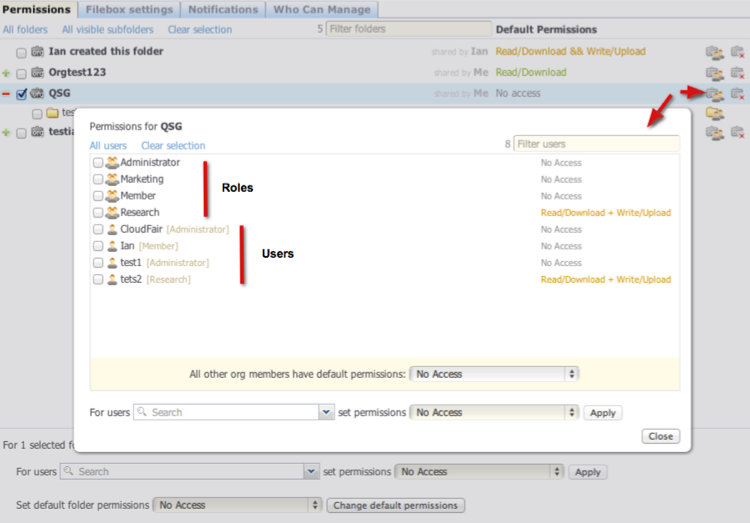Click the CloudFair user icon
Screen dimensions: 750x523
click(x=112, y=229)
